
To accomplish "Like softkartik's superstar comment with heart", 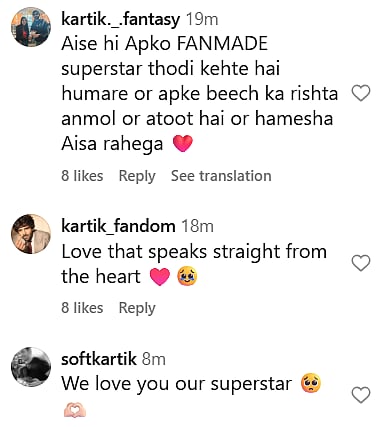I will pyautogui.click(x=361, y=395).
